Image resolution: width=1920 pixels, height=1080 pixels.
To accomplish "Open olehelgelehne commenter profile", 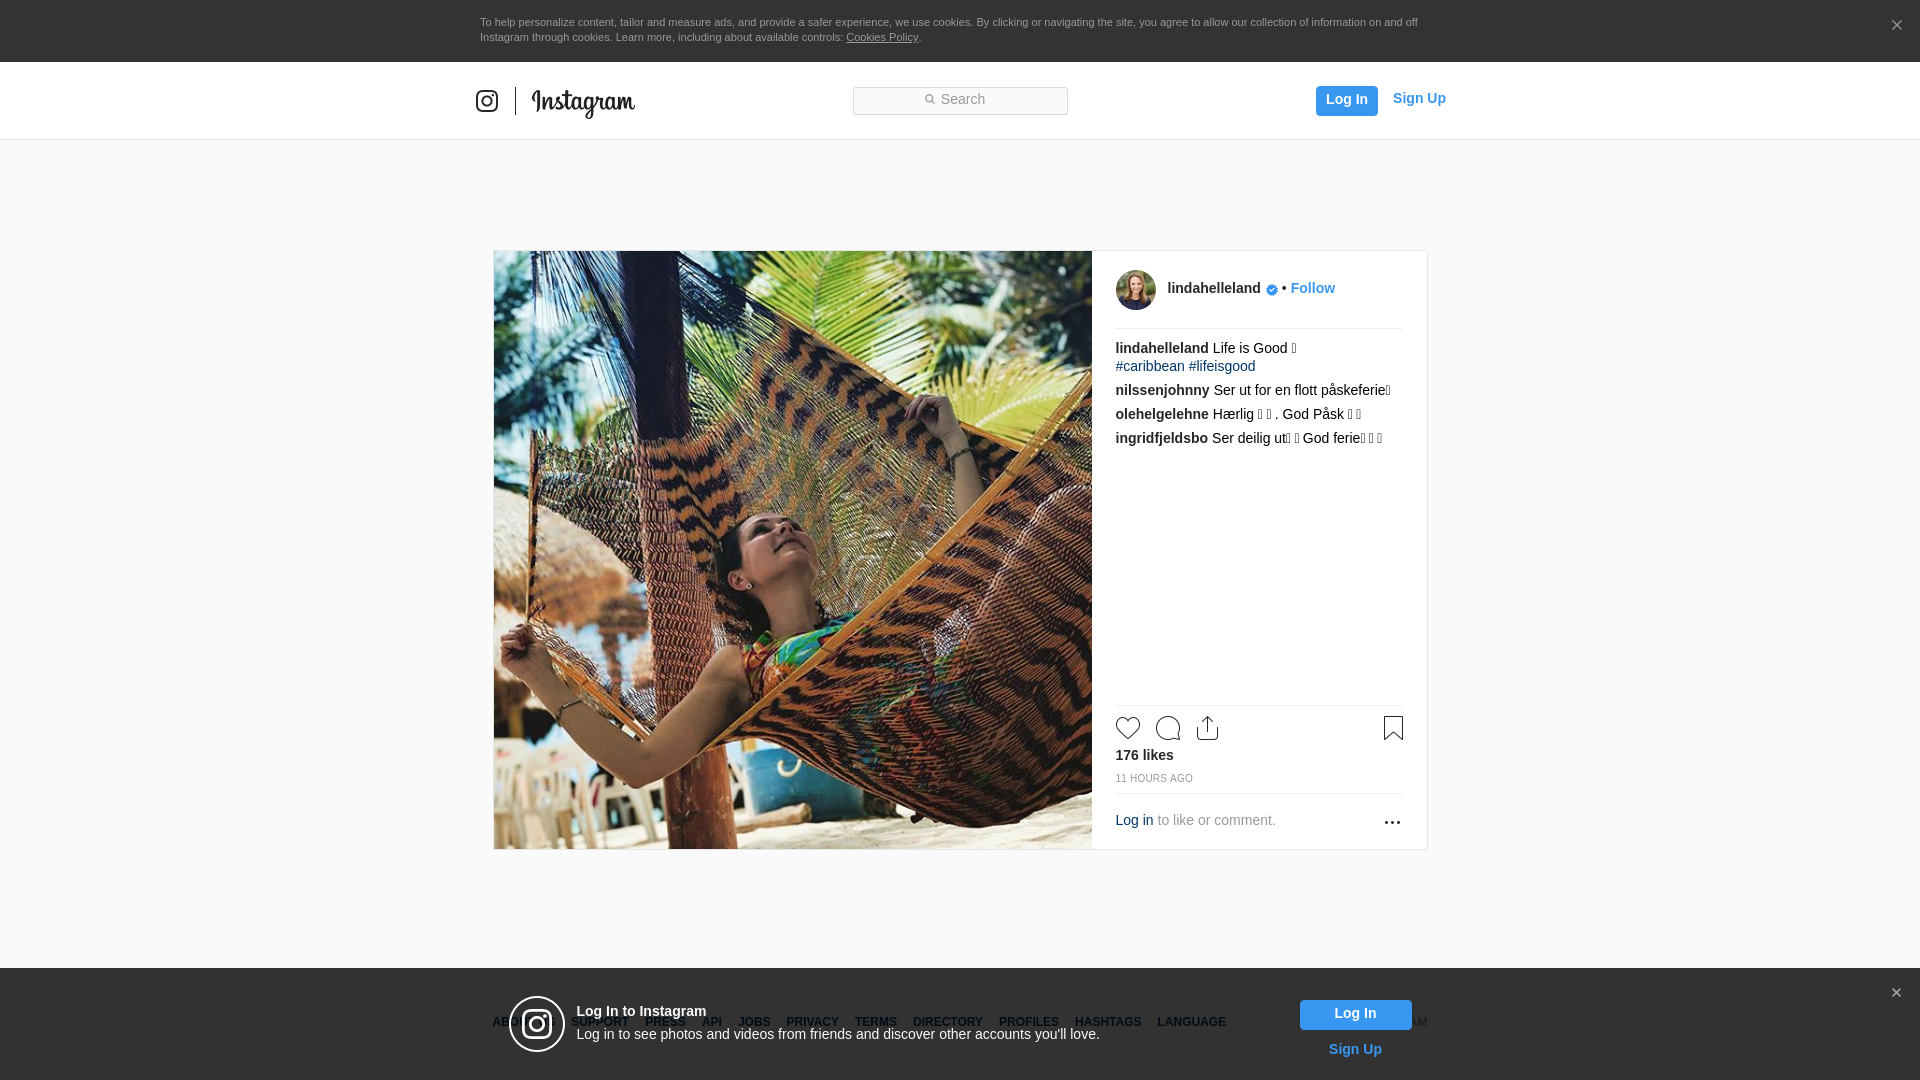I will 1162,414.
